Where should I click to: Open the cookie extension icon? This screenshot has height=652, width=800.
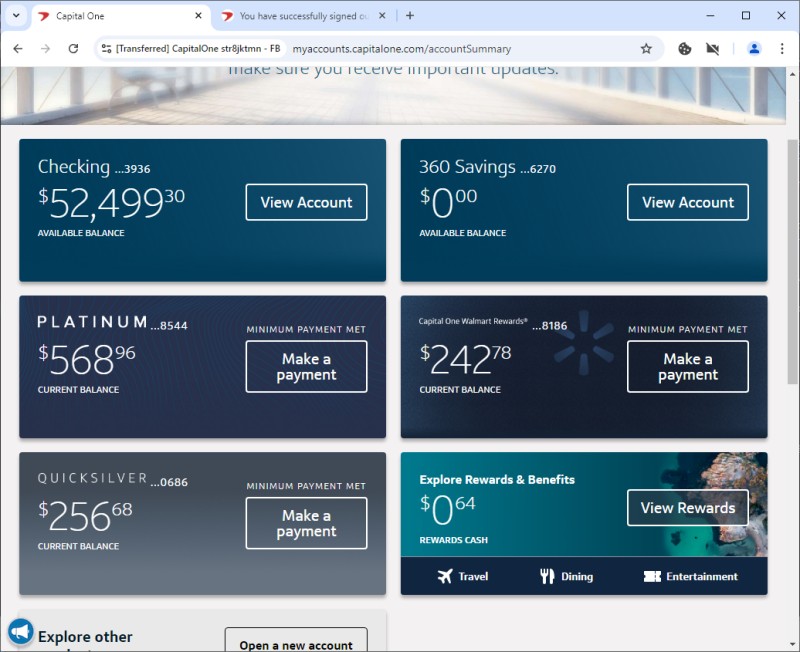685,48
